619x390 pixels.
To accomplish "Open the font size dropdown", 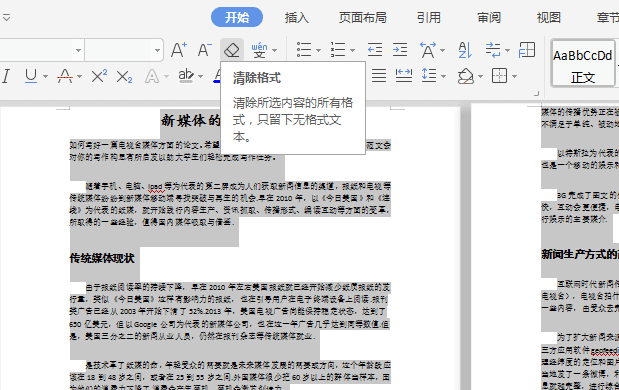I will coord(158,50).
